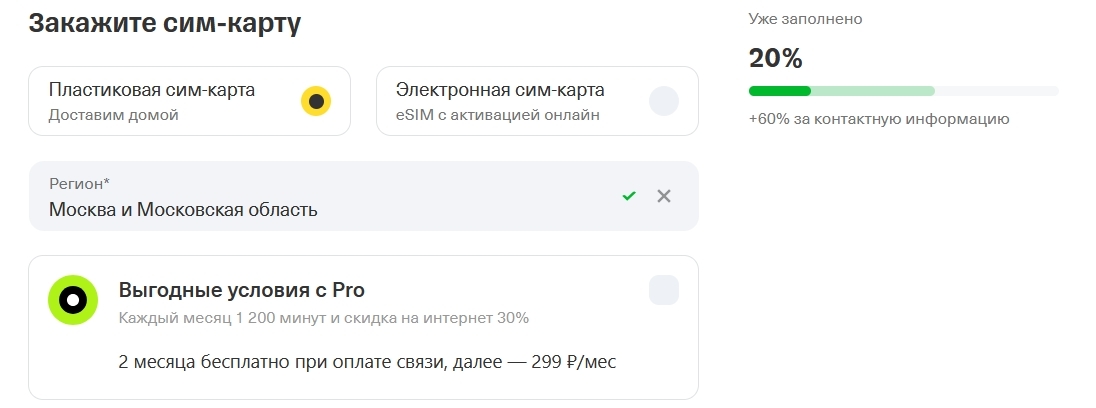The image size is (1096, 408).
Task: Click the '1 200 минут' Pro description line
Action: pyautogui.click(x=323, y=318)
